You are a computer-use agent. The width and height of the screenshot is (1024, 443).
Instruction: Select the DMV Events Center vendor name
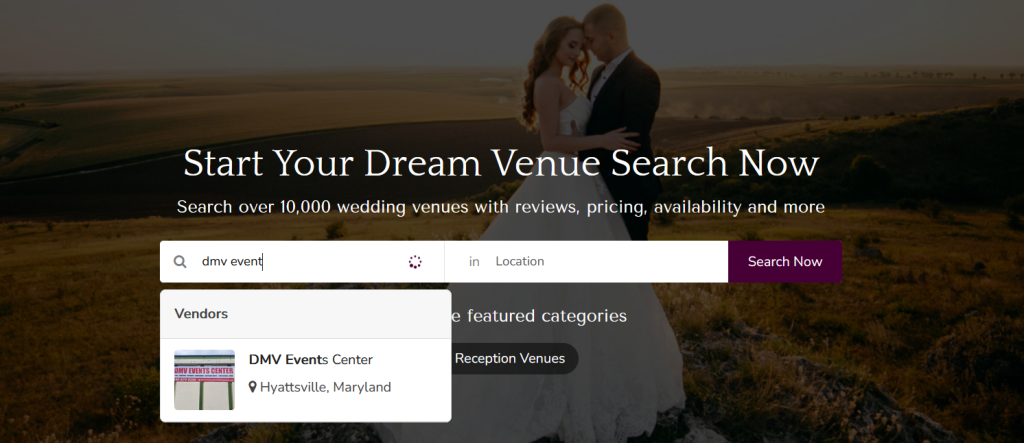coord(311,359)
